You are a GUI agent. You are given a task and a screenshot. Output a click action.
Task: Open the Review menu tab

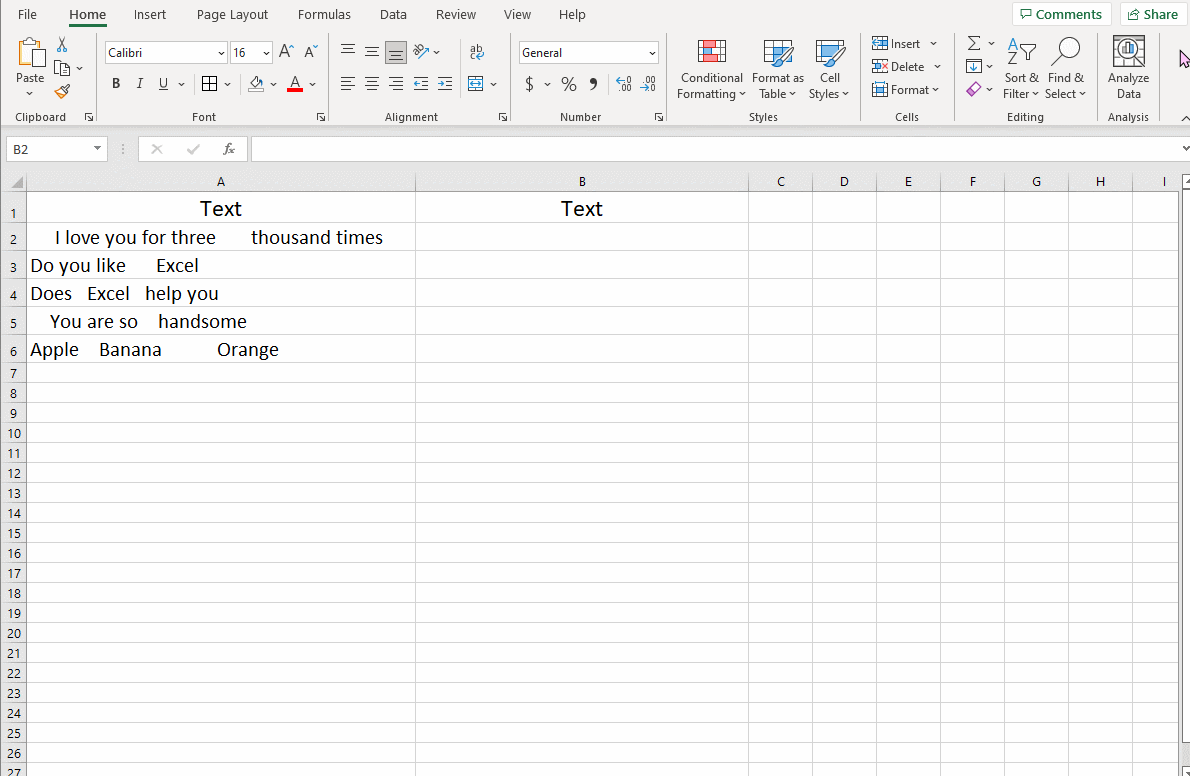(x=455, y=14)
